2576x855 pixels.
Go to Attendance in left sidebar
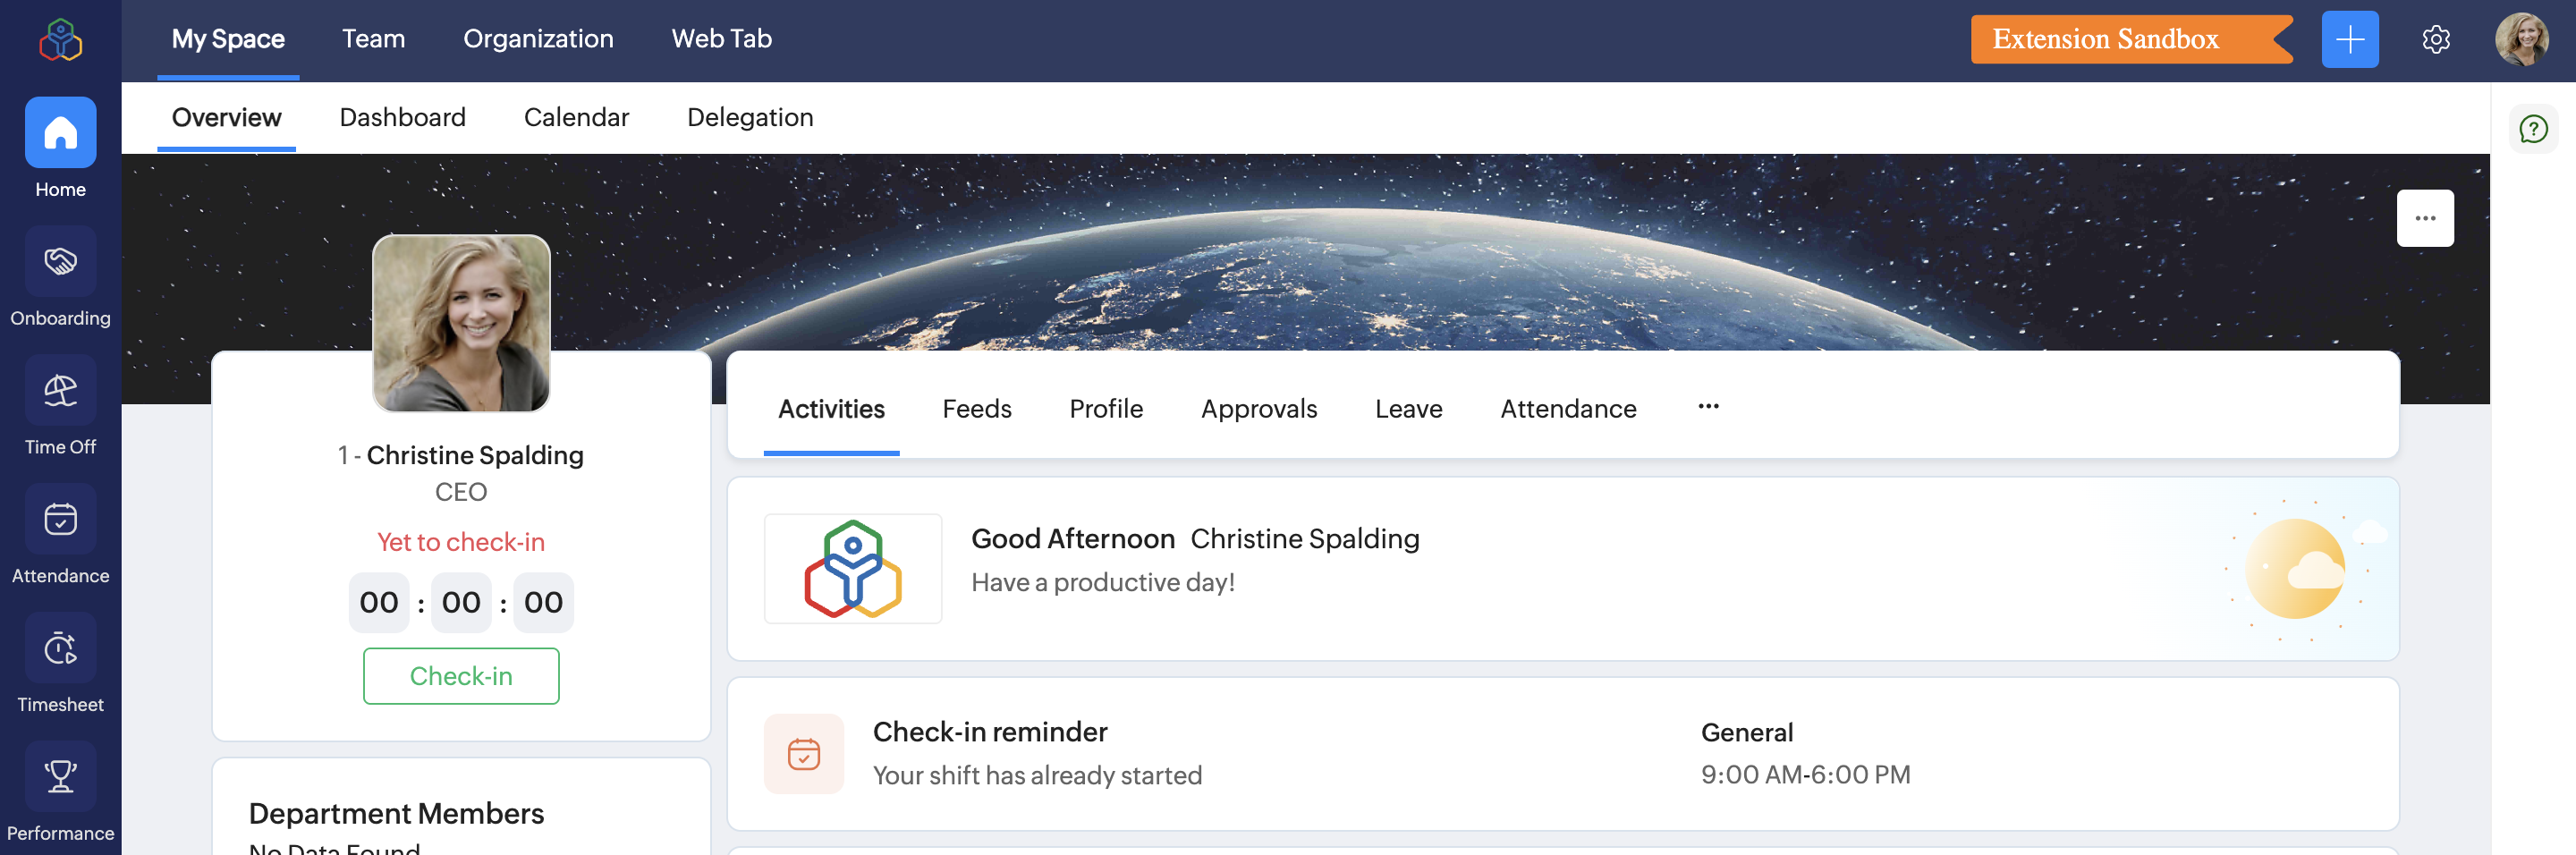pyautogui.click(x=60, y=520)
